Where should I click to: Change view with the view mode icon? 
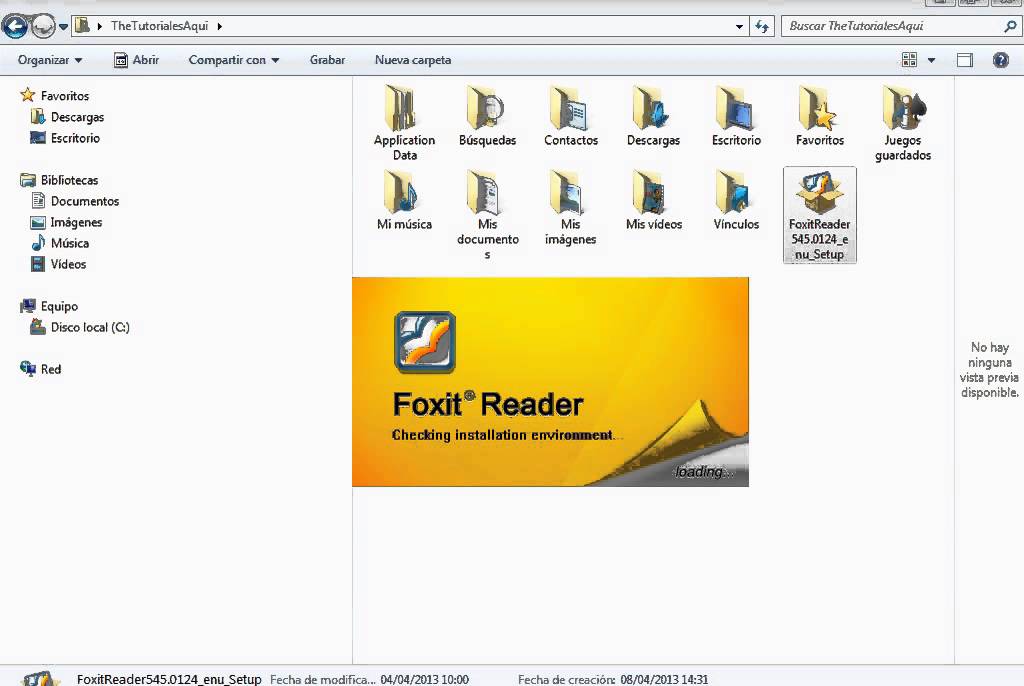(909, 60)
